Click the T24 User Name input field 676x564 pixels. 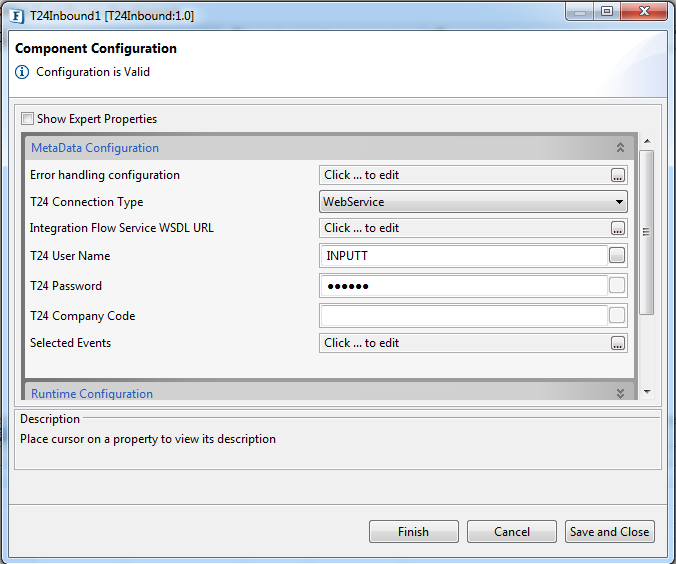[x=464, y=255]
